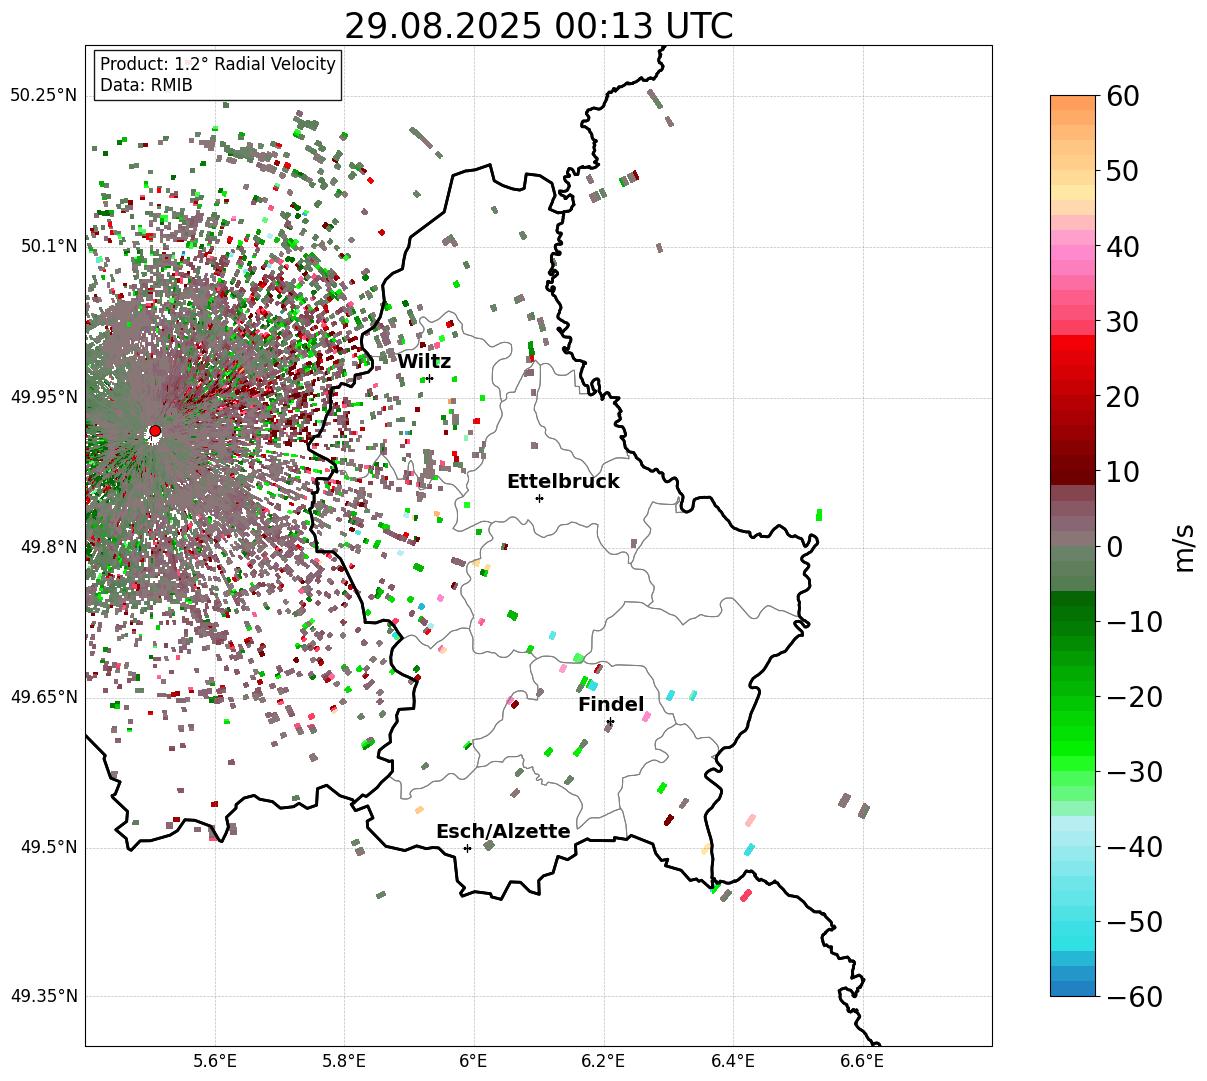Click the 30 tick label on colorbar
Viewport: 1207px width, 1081px height.
tap(1124, 322)
